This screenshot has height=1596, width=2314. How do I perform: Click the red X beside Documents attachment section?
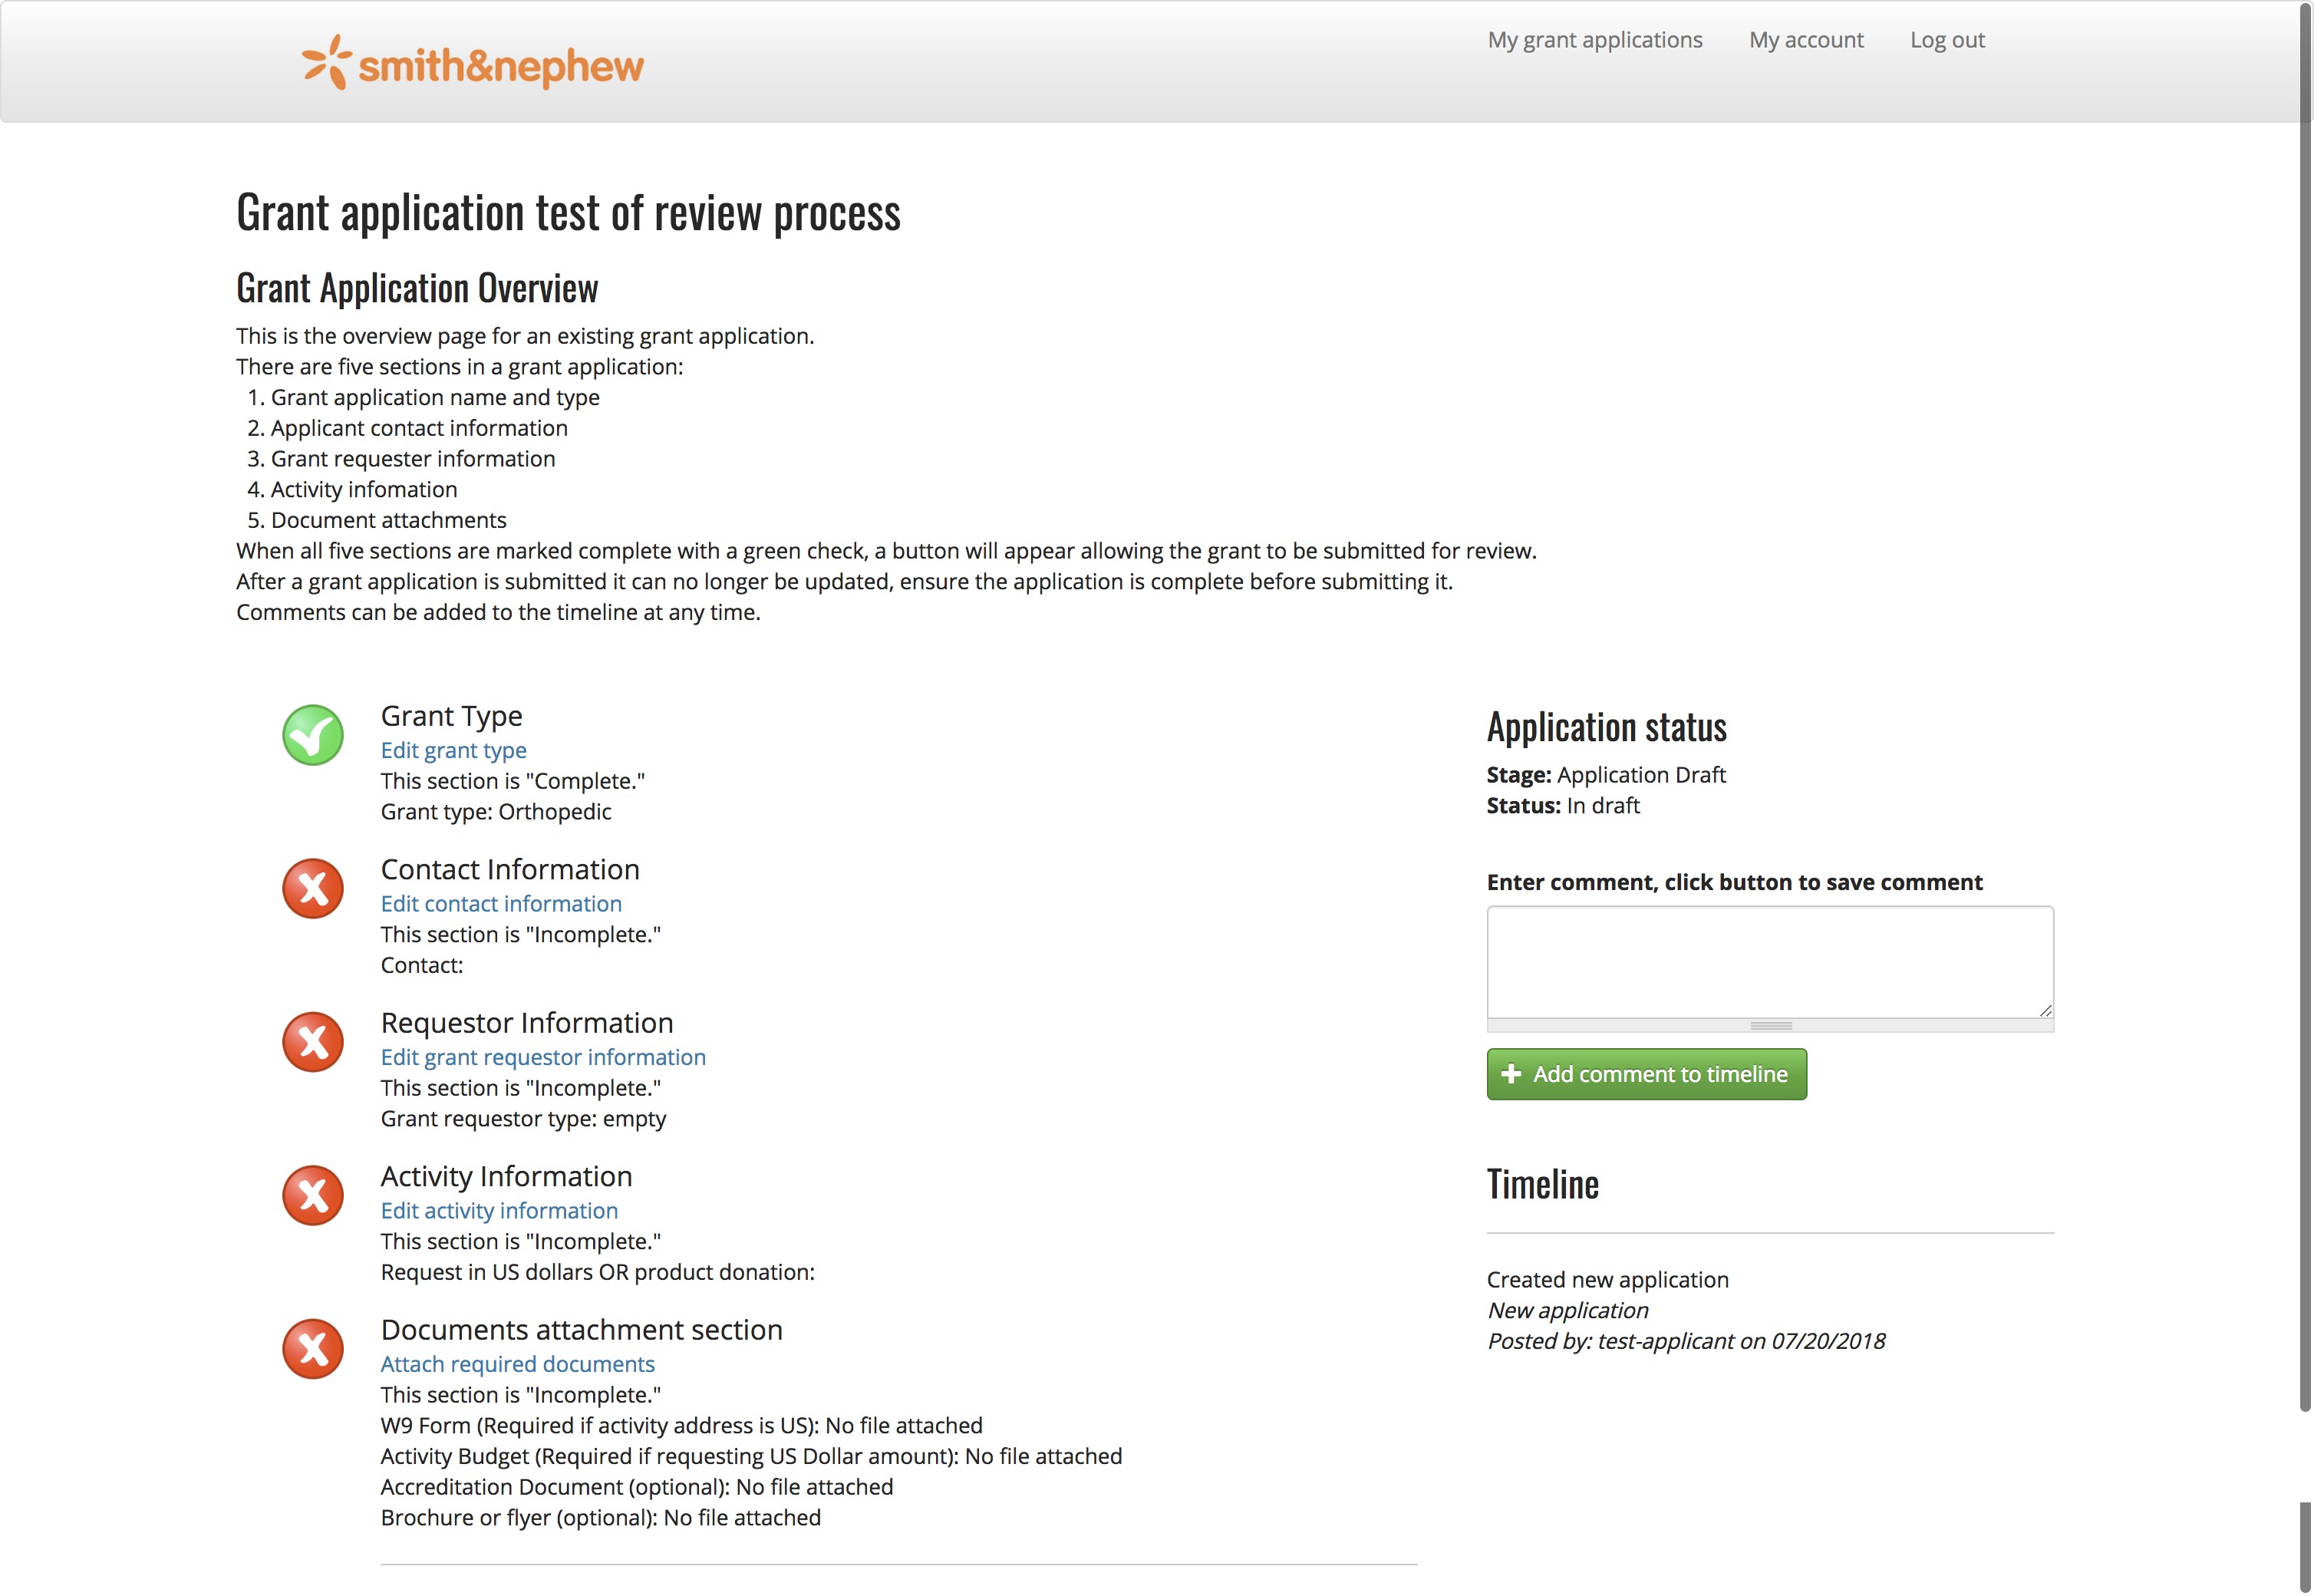click(313, 1349)
